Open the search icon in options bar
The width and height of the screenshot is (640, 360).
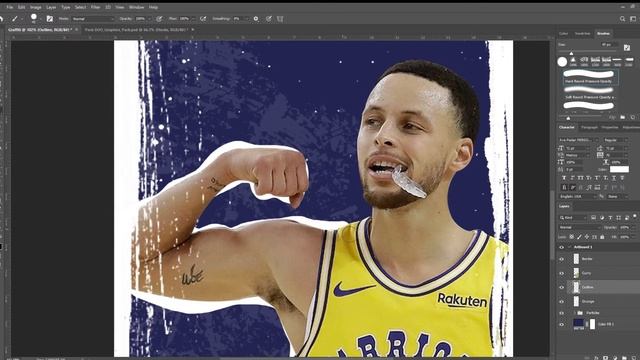click(622, 19)
